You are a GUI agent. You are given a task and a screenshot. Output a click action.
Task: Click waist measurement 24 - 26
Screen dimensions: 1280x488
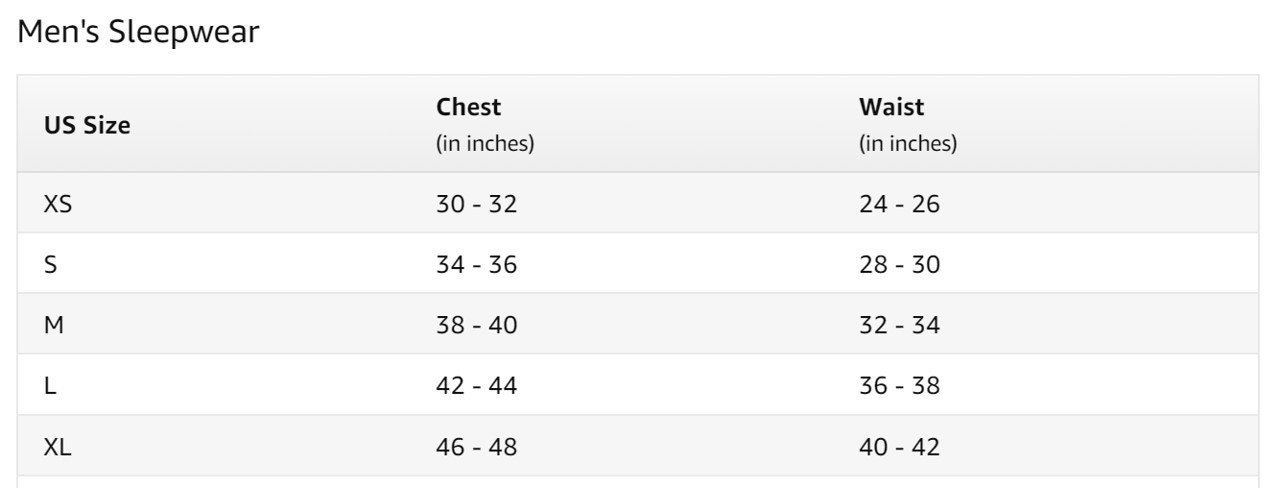pos(899,204)
